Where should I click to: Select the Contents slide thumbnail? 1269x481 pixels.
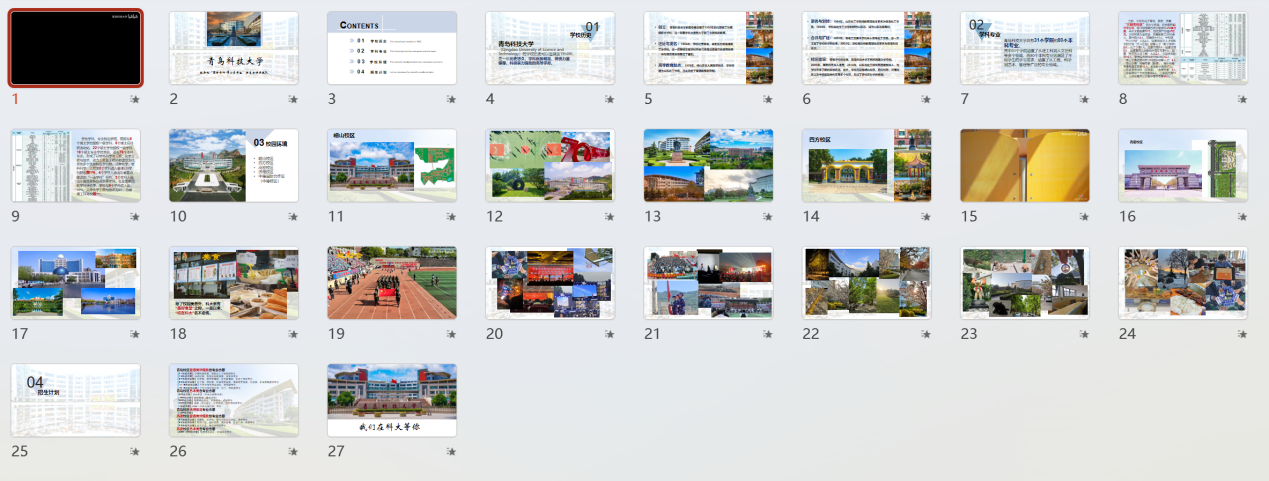(392, 48)
